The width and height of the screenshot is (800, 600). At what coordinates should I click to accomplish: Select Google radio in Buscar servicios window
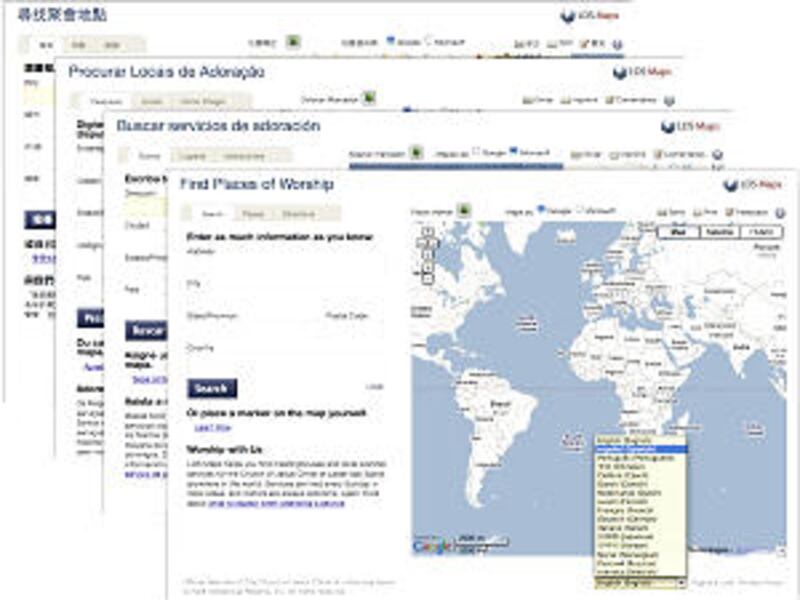pyautogui.click(x=477, y=151)
